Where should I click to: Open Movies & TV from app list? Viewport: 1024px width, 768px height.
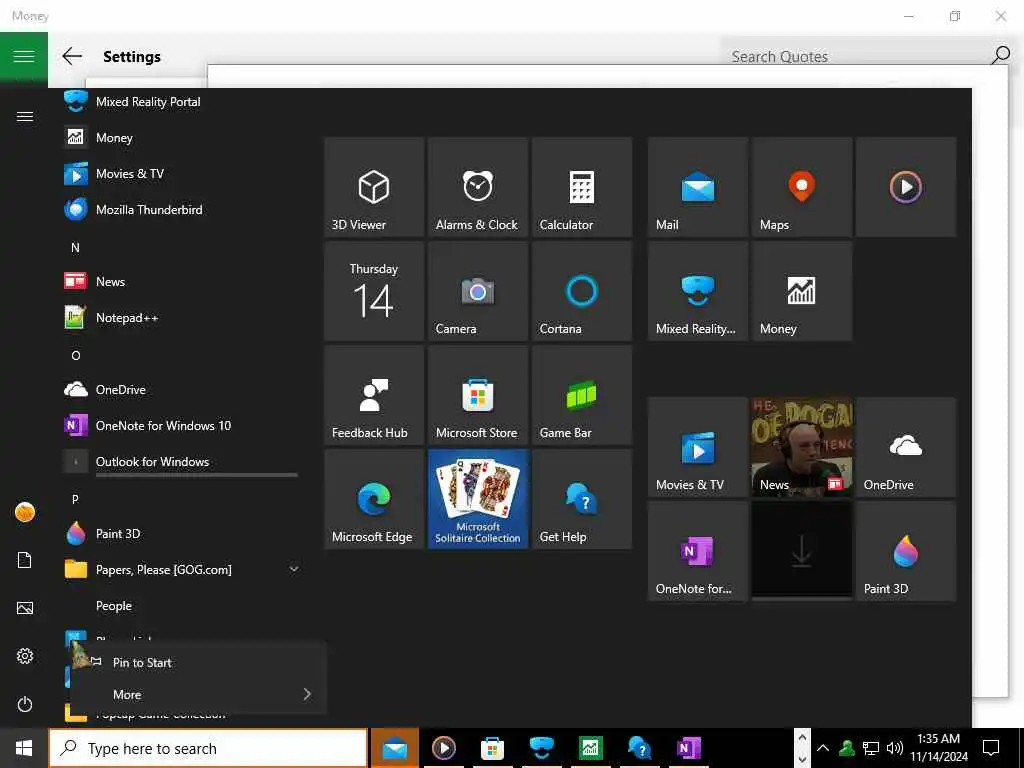[182, 174]
